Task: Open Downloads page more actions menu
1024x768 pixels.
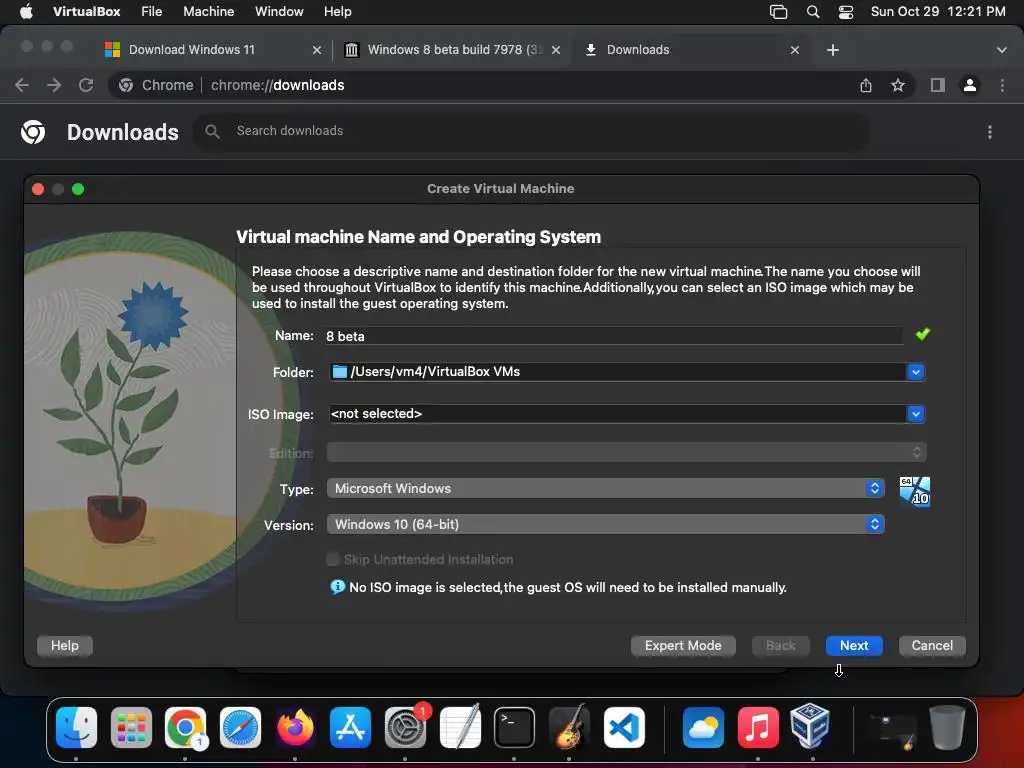Action: coord(990,132)
